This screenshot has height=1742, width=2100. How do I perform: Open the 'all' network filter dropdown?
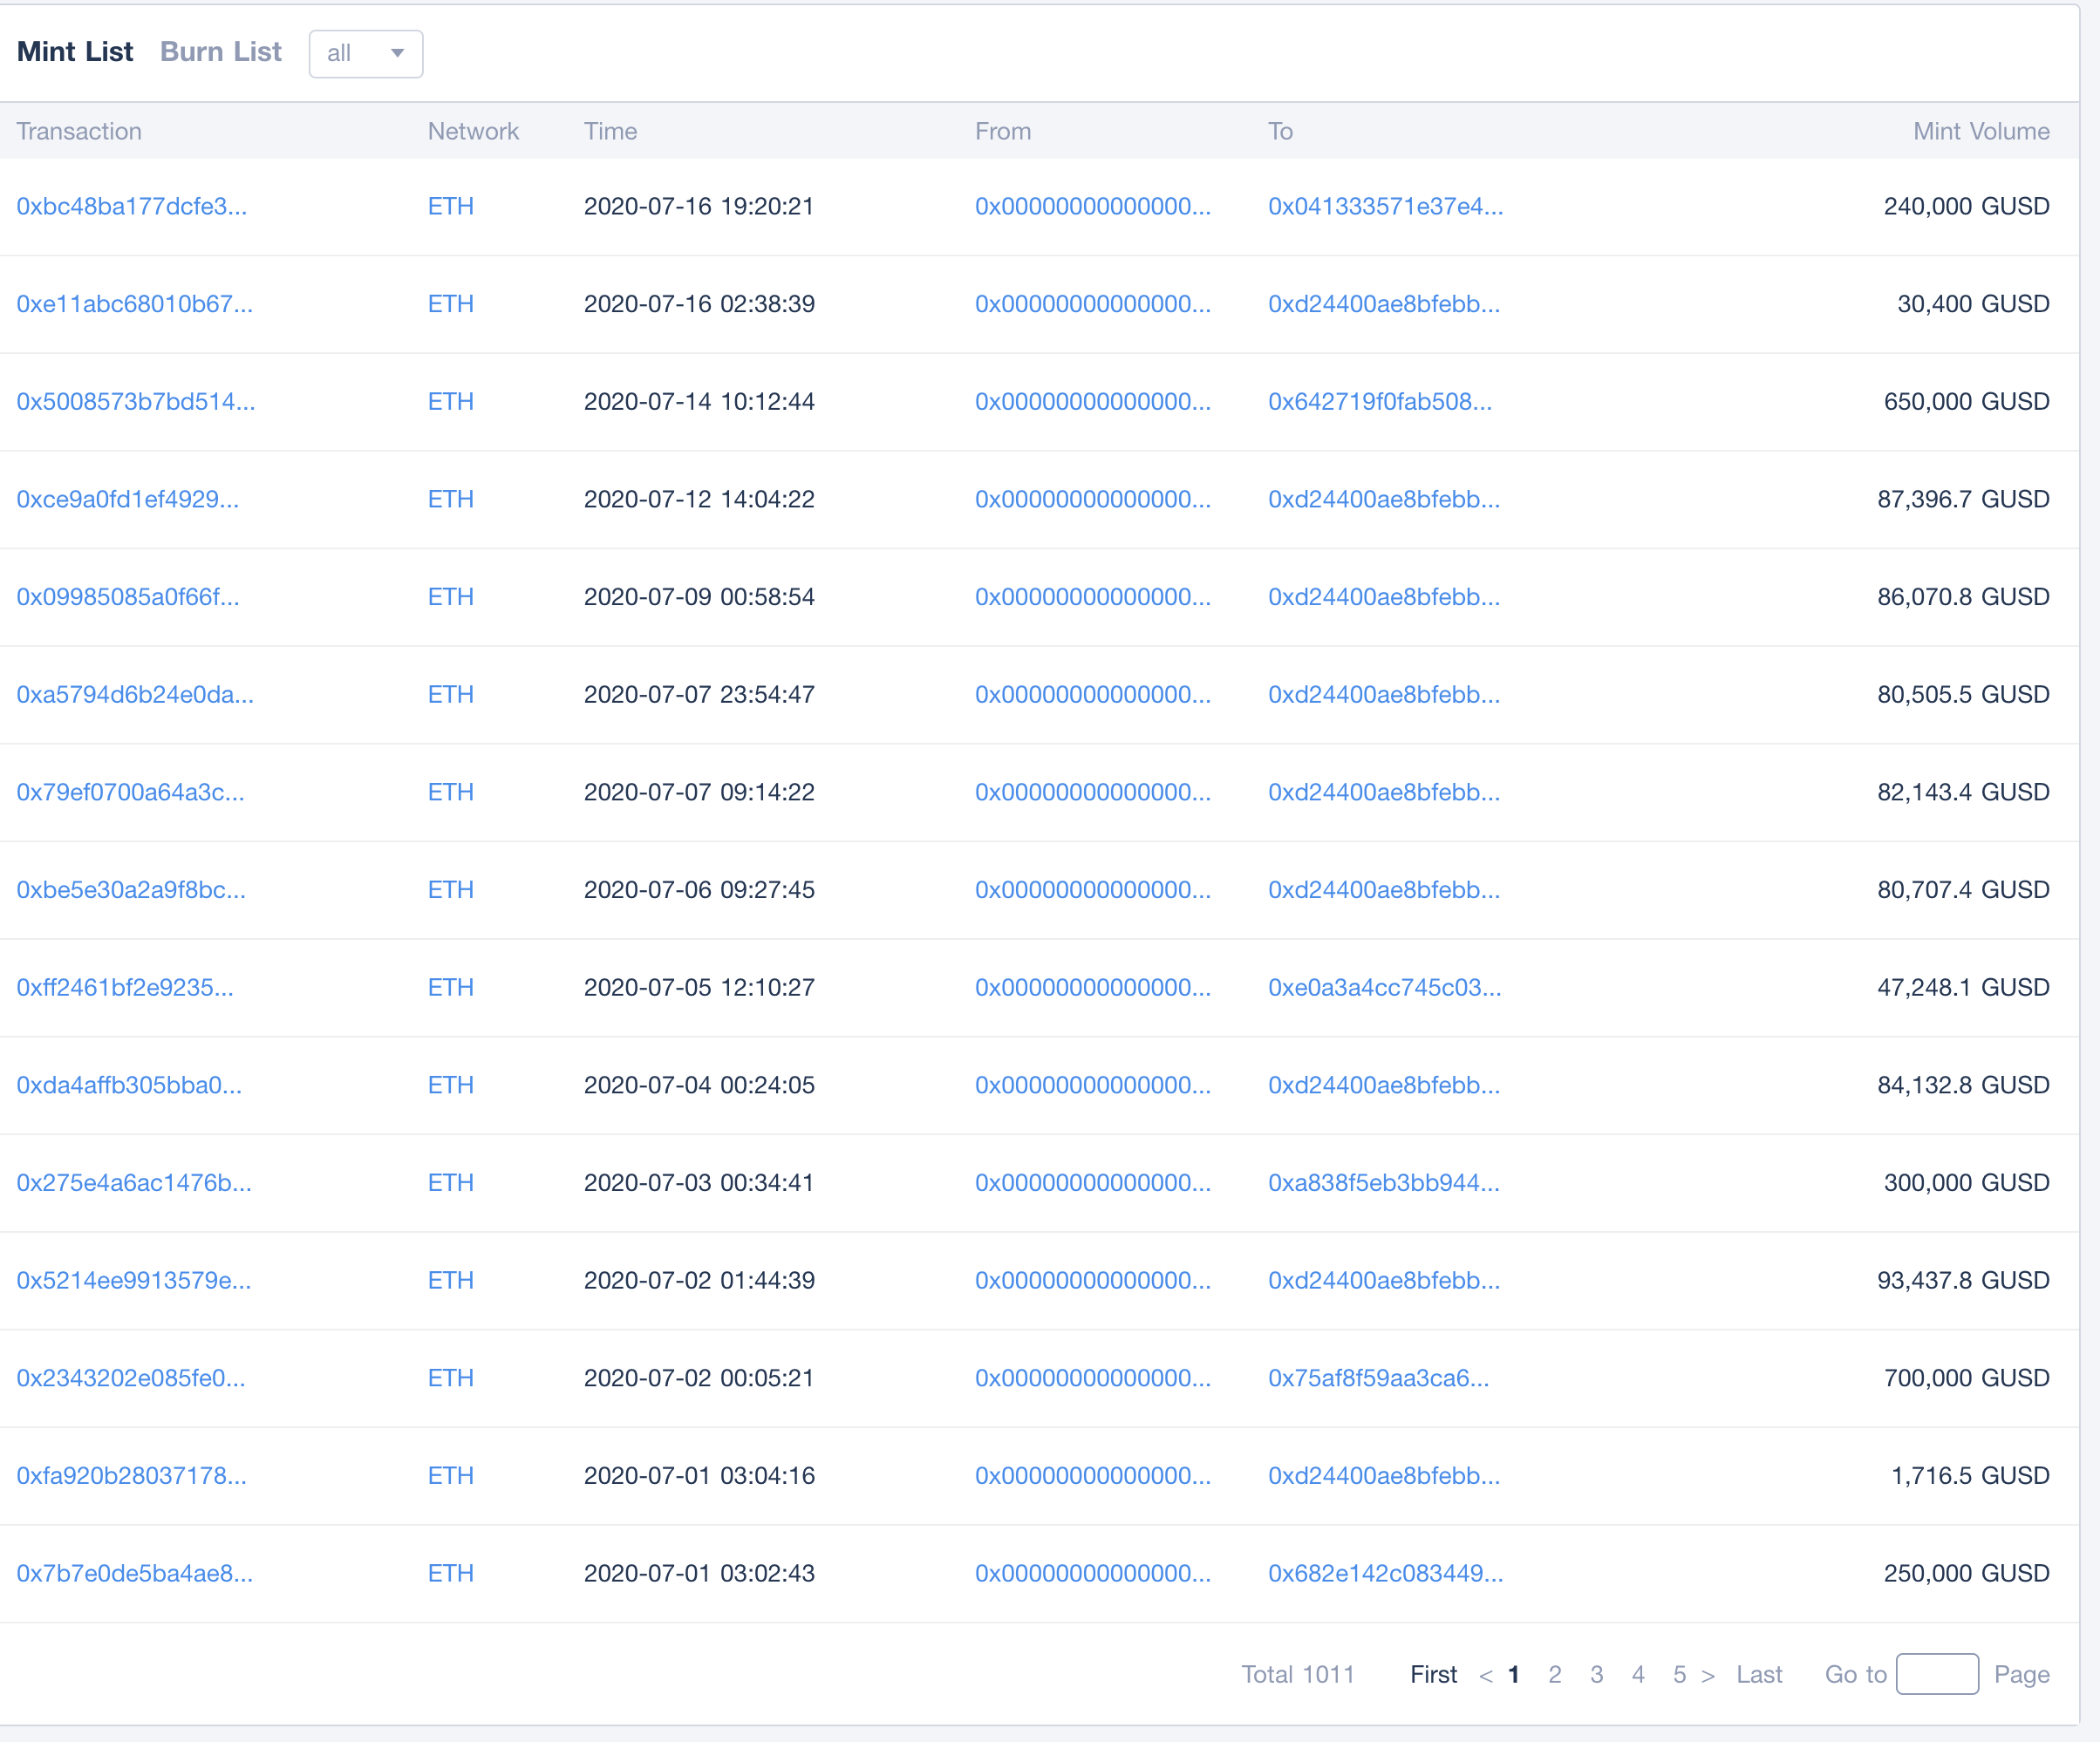366,53
